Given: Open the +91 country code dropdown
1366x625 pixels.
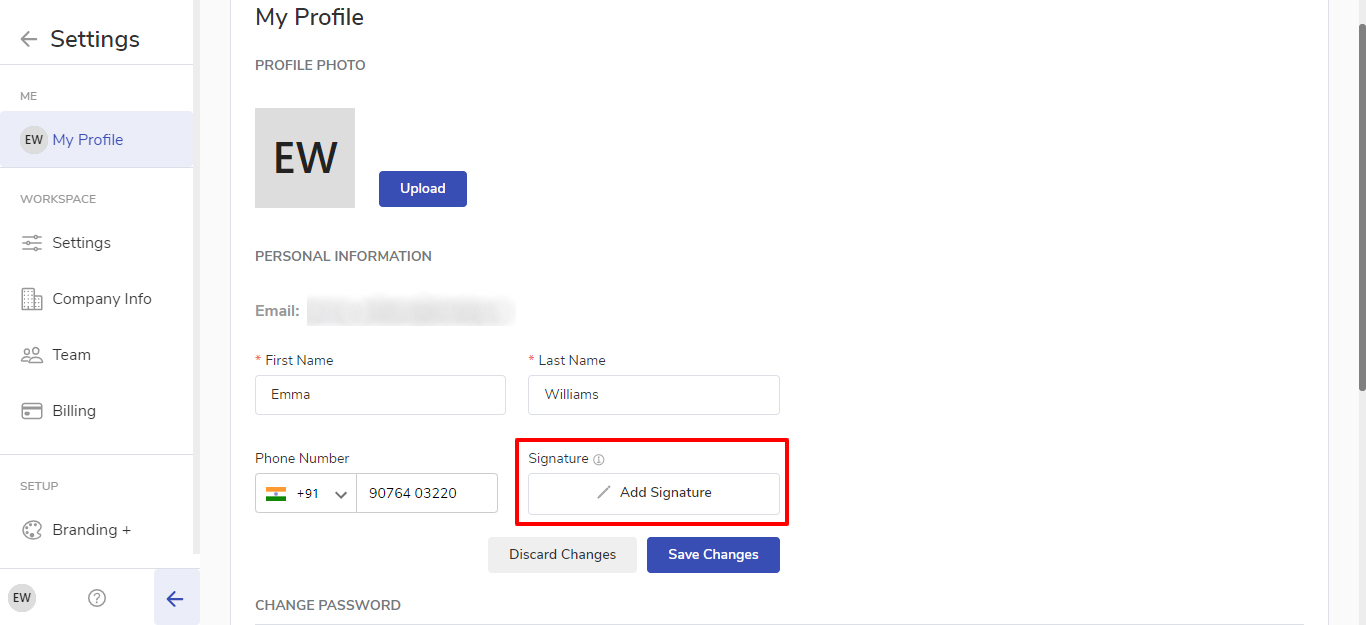Looking at the screenshot, I should (306, 494).
